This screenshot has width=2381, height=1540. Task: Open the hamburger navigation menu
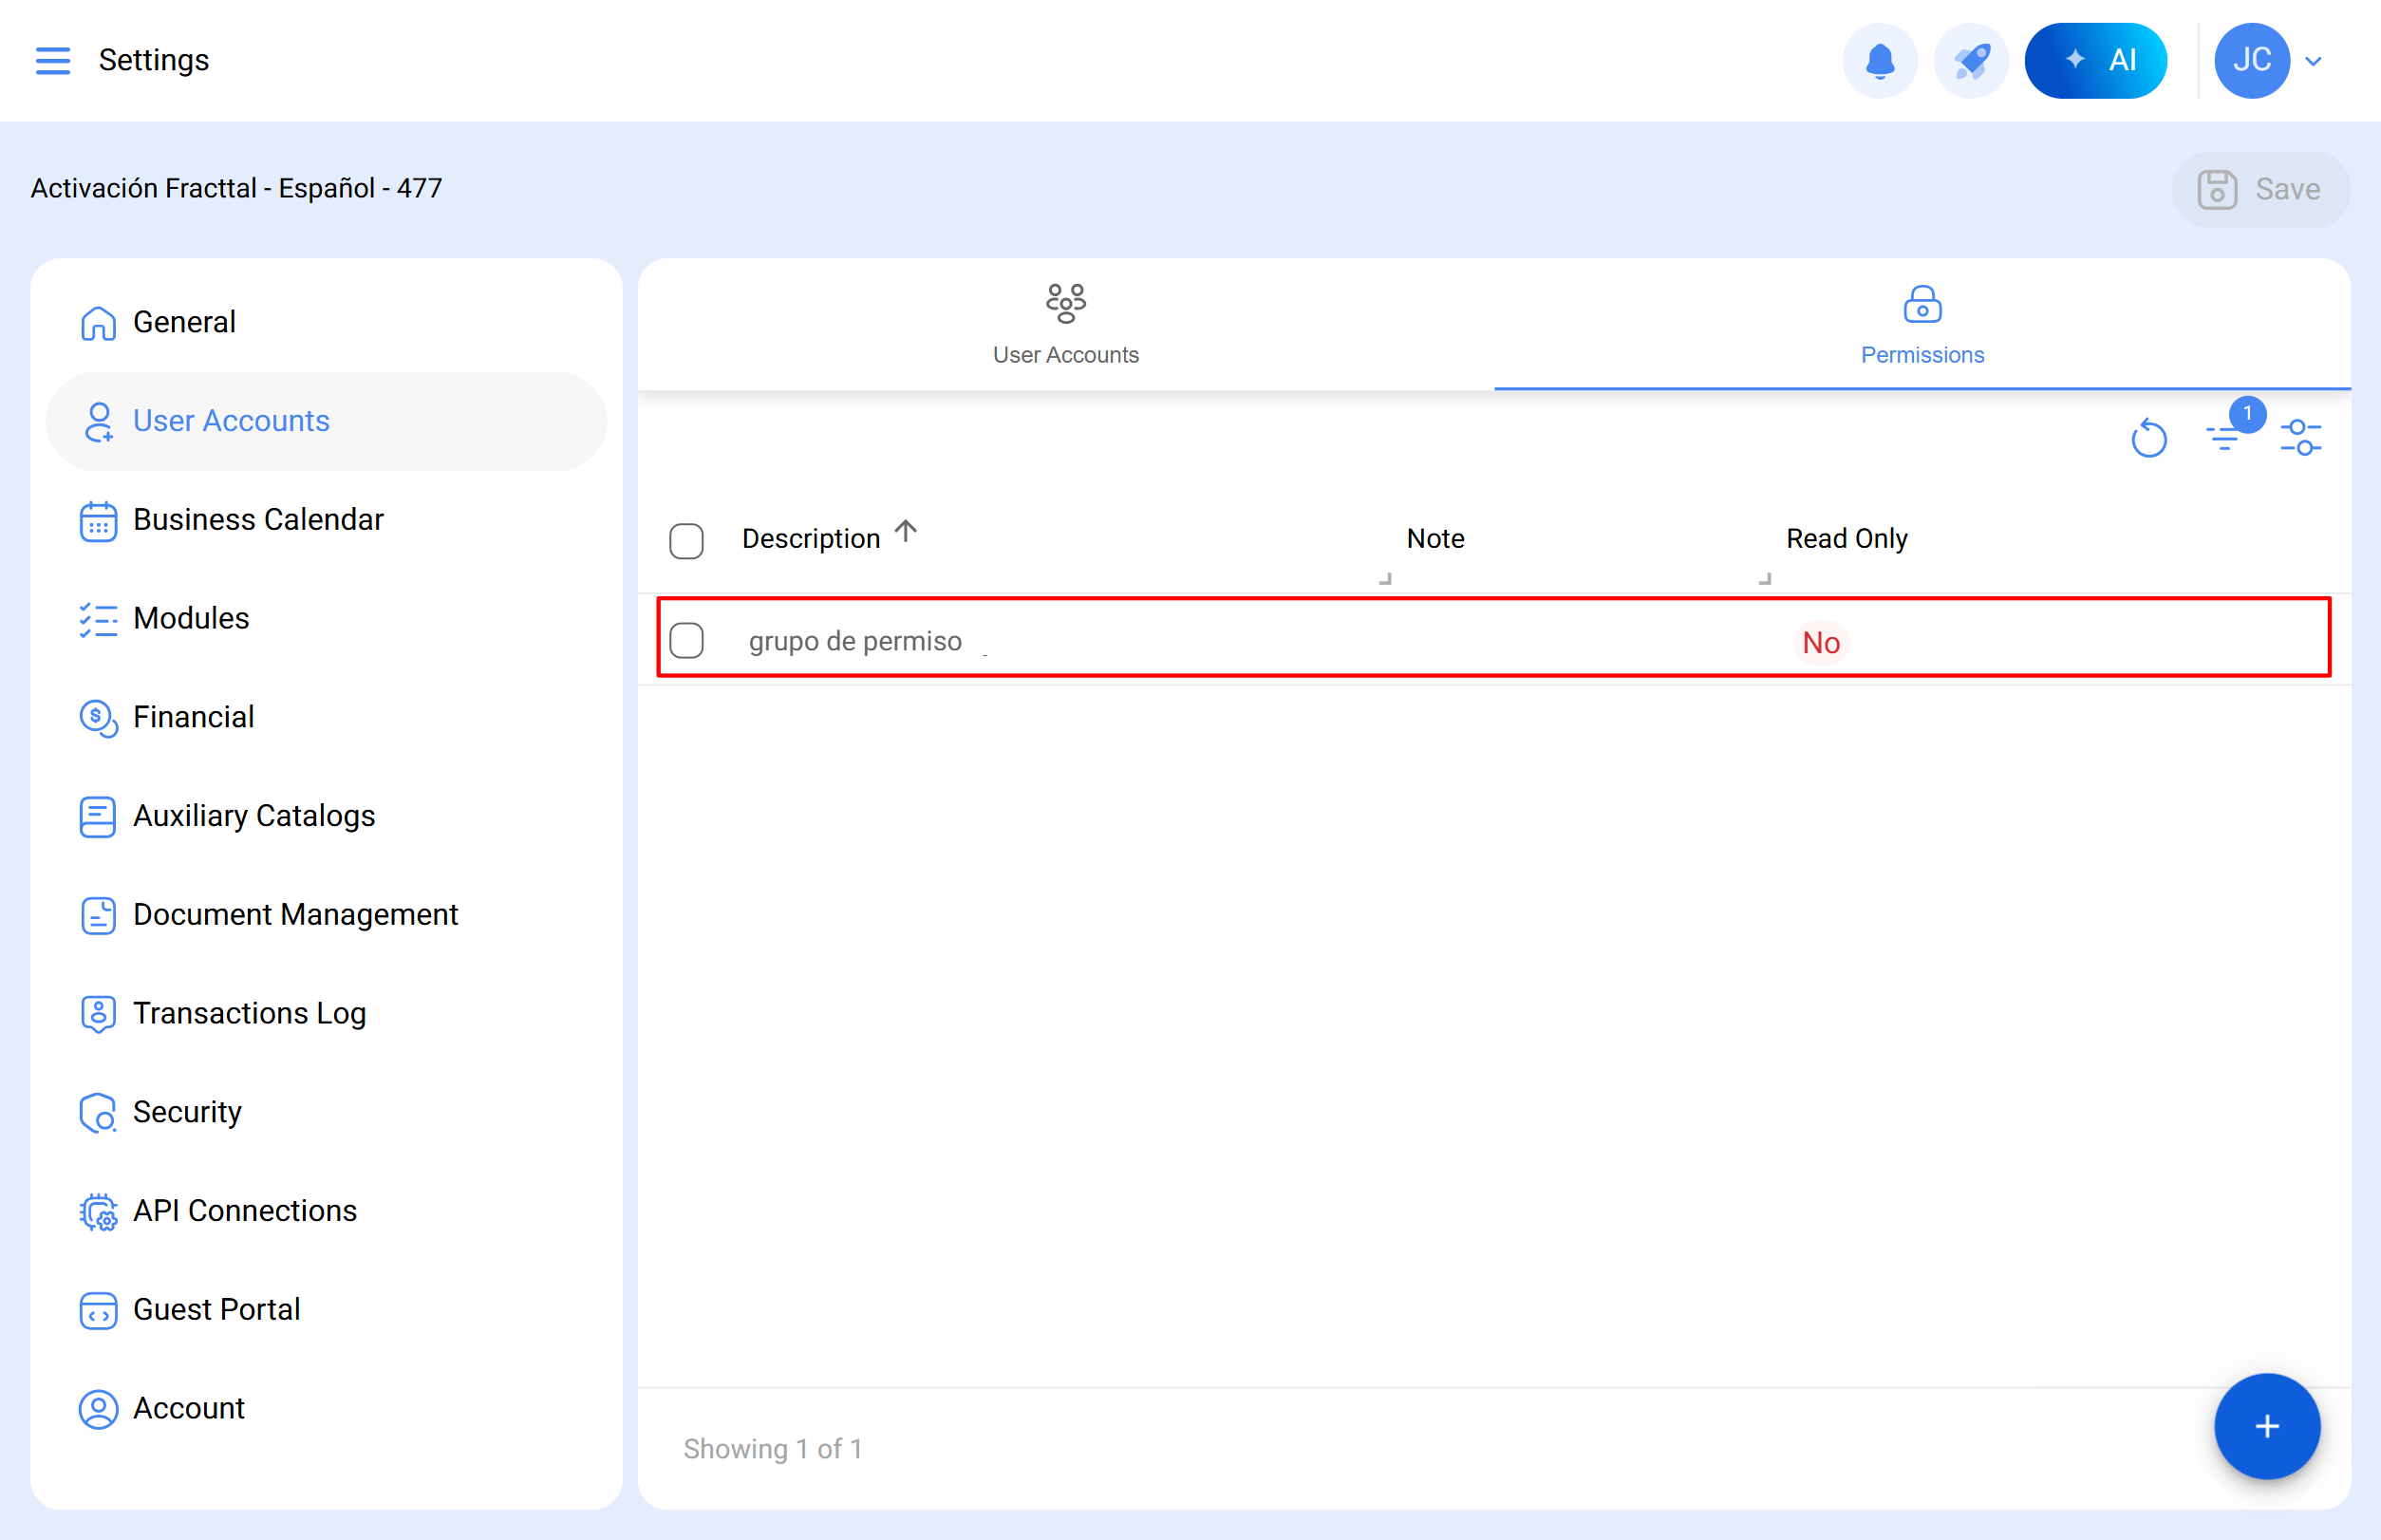pos(52,60)
